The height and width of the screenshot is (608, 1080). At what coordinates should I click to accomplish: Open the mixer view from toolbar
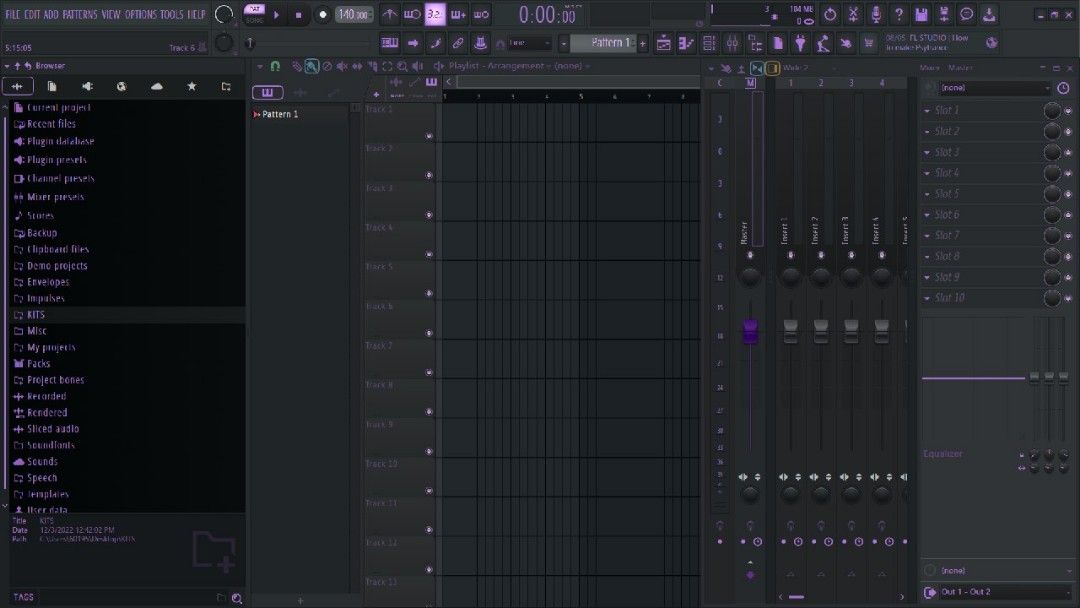731,43
